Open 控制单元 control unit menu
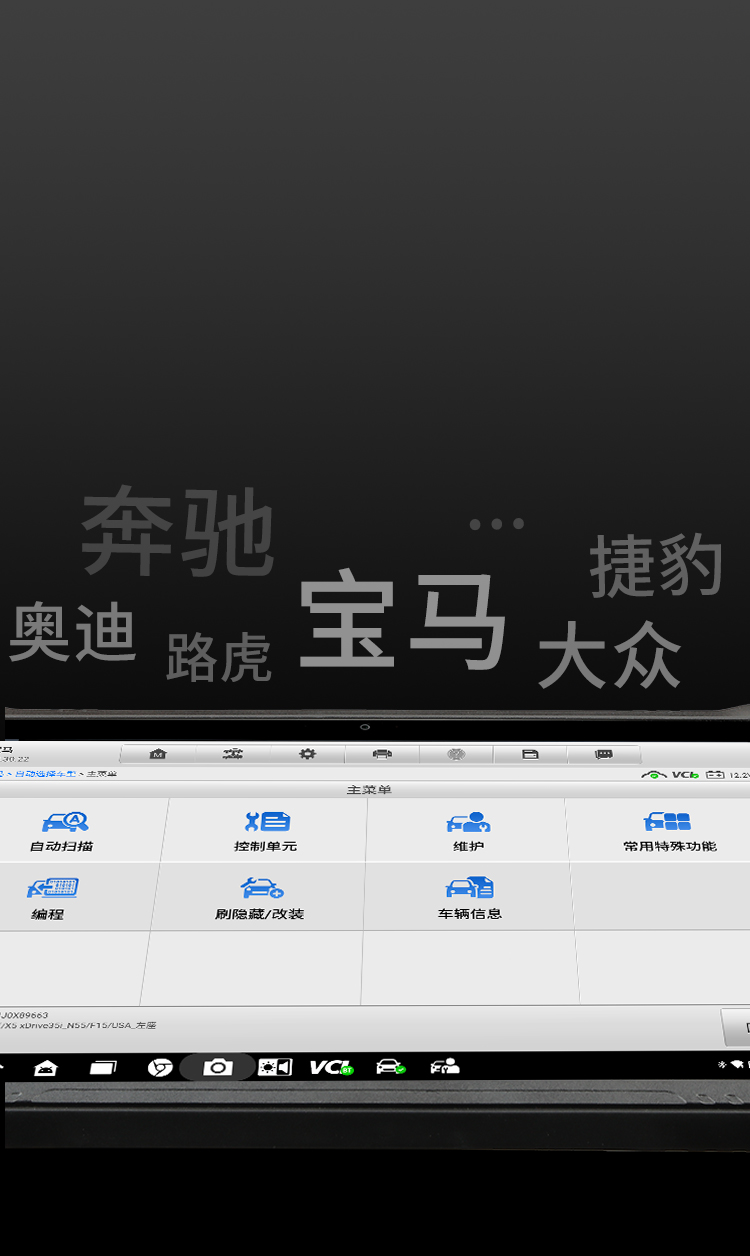750x1256 pixels. pyautogui.click(x=266, y=831)
